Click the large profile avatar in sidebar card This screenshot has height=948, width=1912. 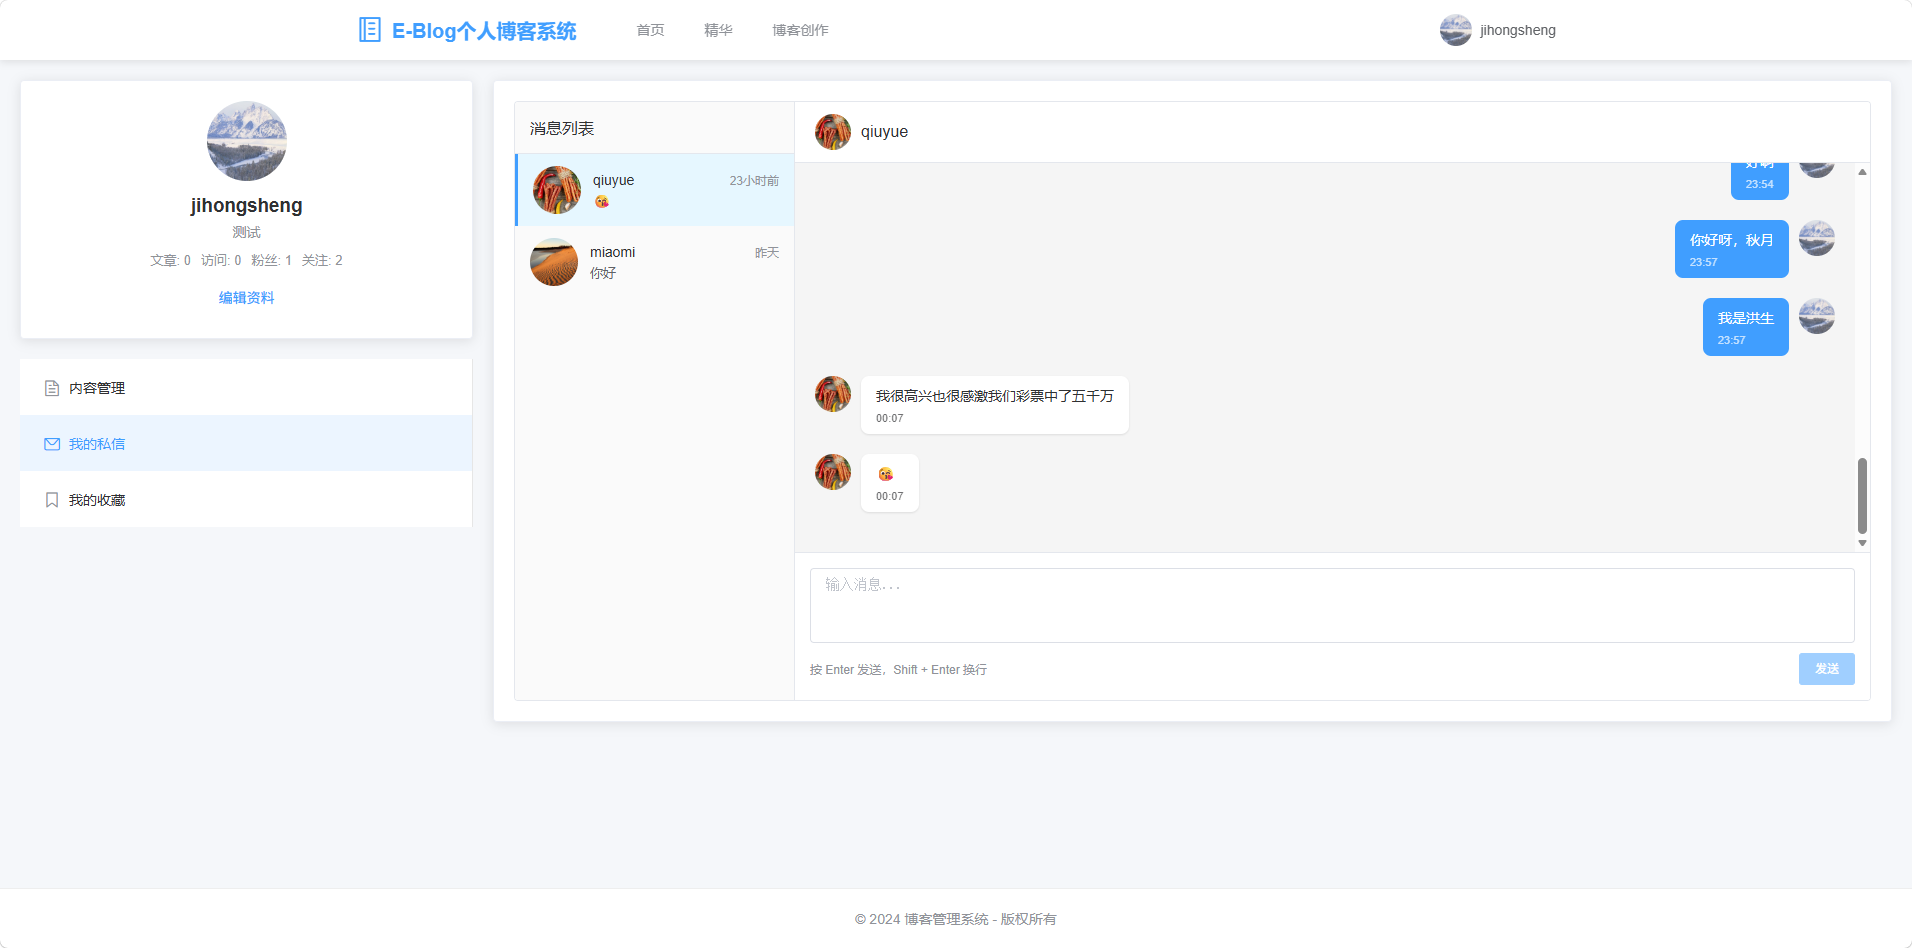246,141
